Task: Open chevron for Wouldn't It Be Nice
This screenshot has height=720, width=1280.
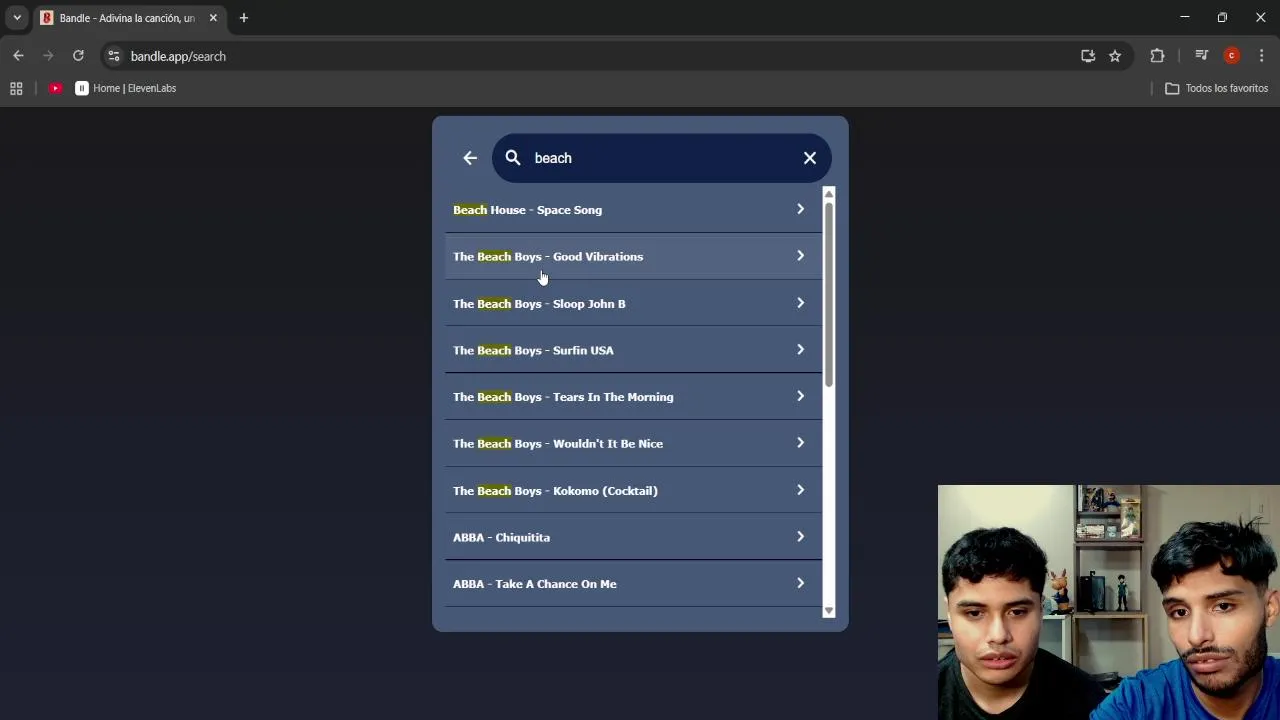Action: click(800, 443)
